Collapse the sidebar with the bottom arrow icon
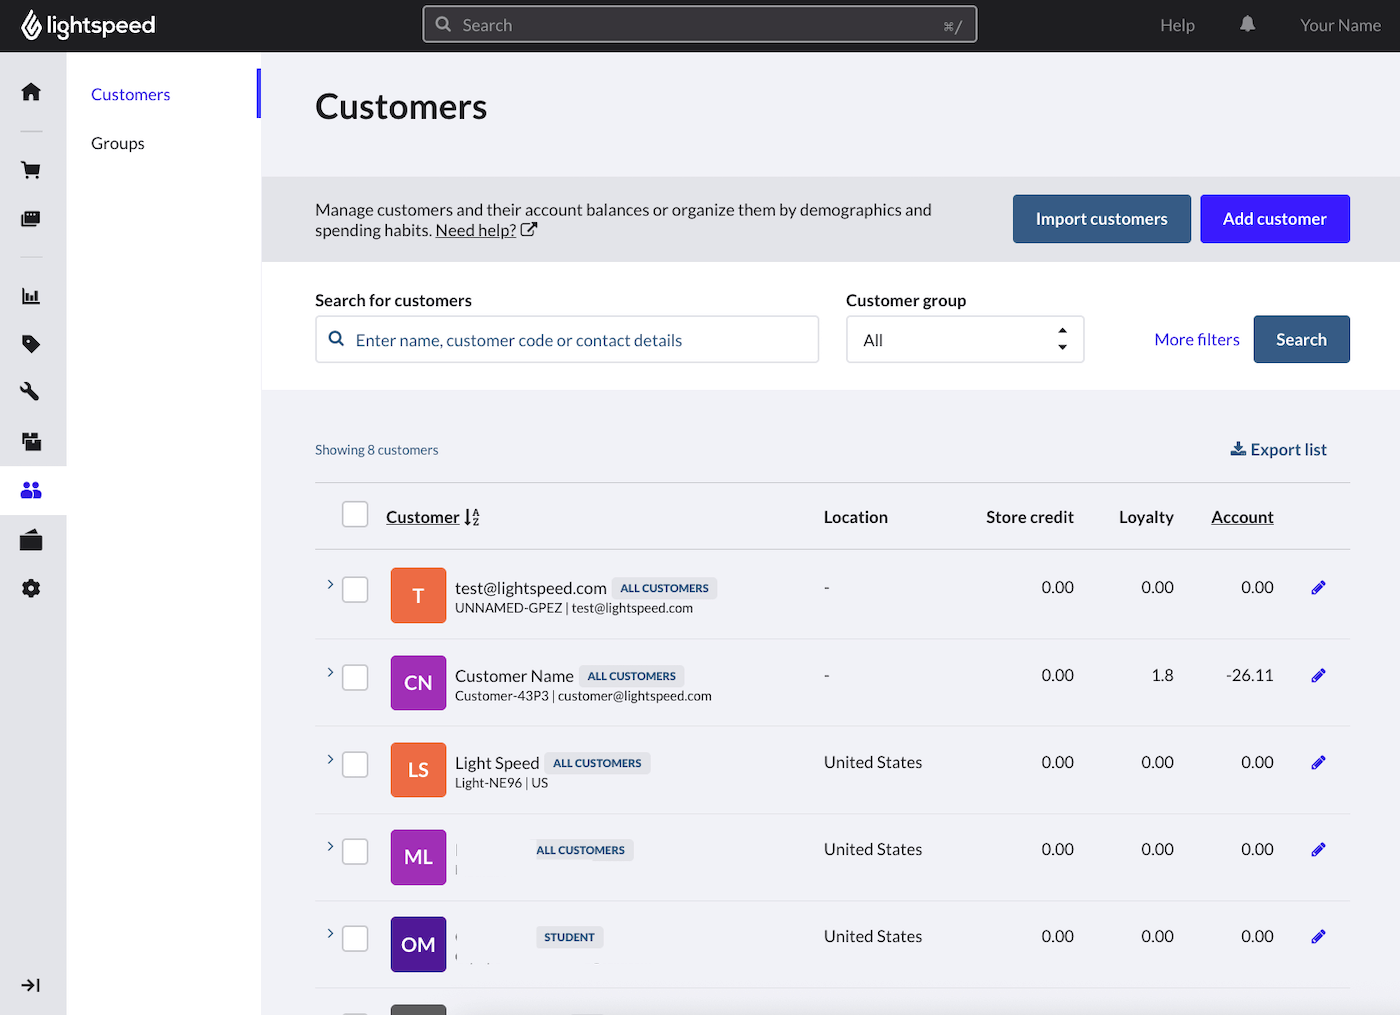The height and width of the screenshot is (1015, 1400). pos(31,985)
